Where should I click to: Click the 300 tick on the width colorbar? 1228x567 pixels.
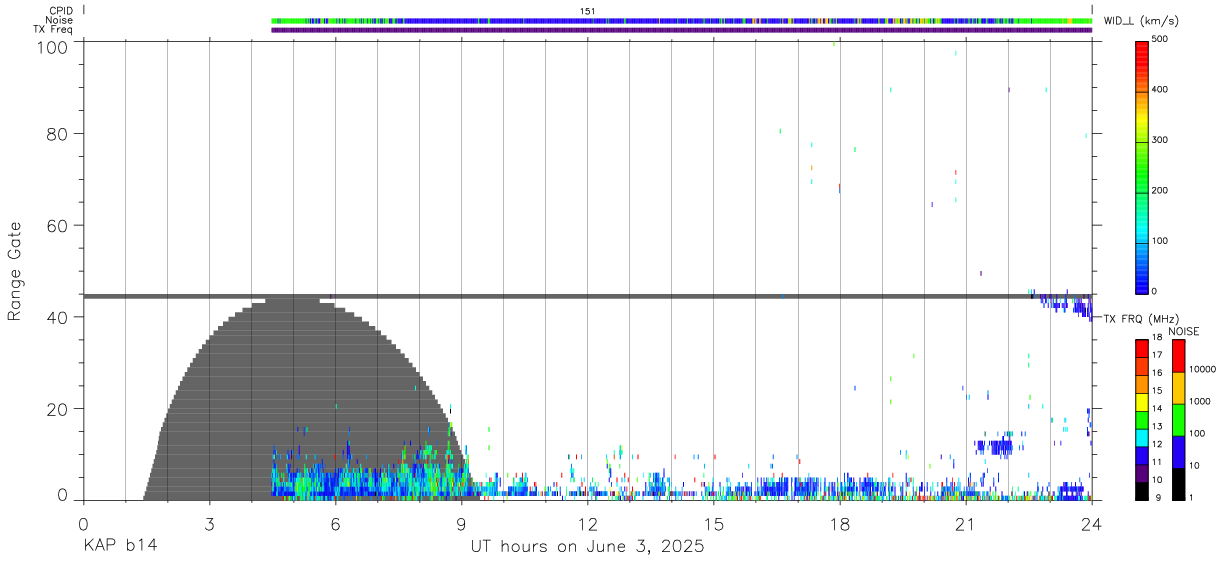click(1159, 140)
